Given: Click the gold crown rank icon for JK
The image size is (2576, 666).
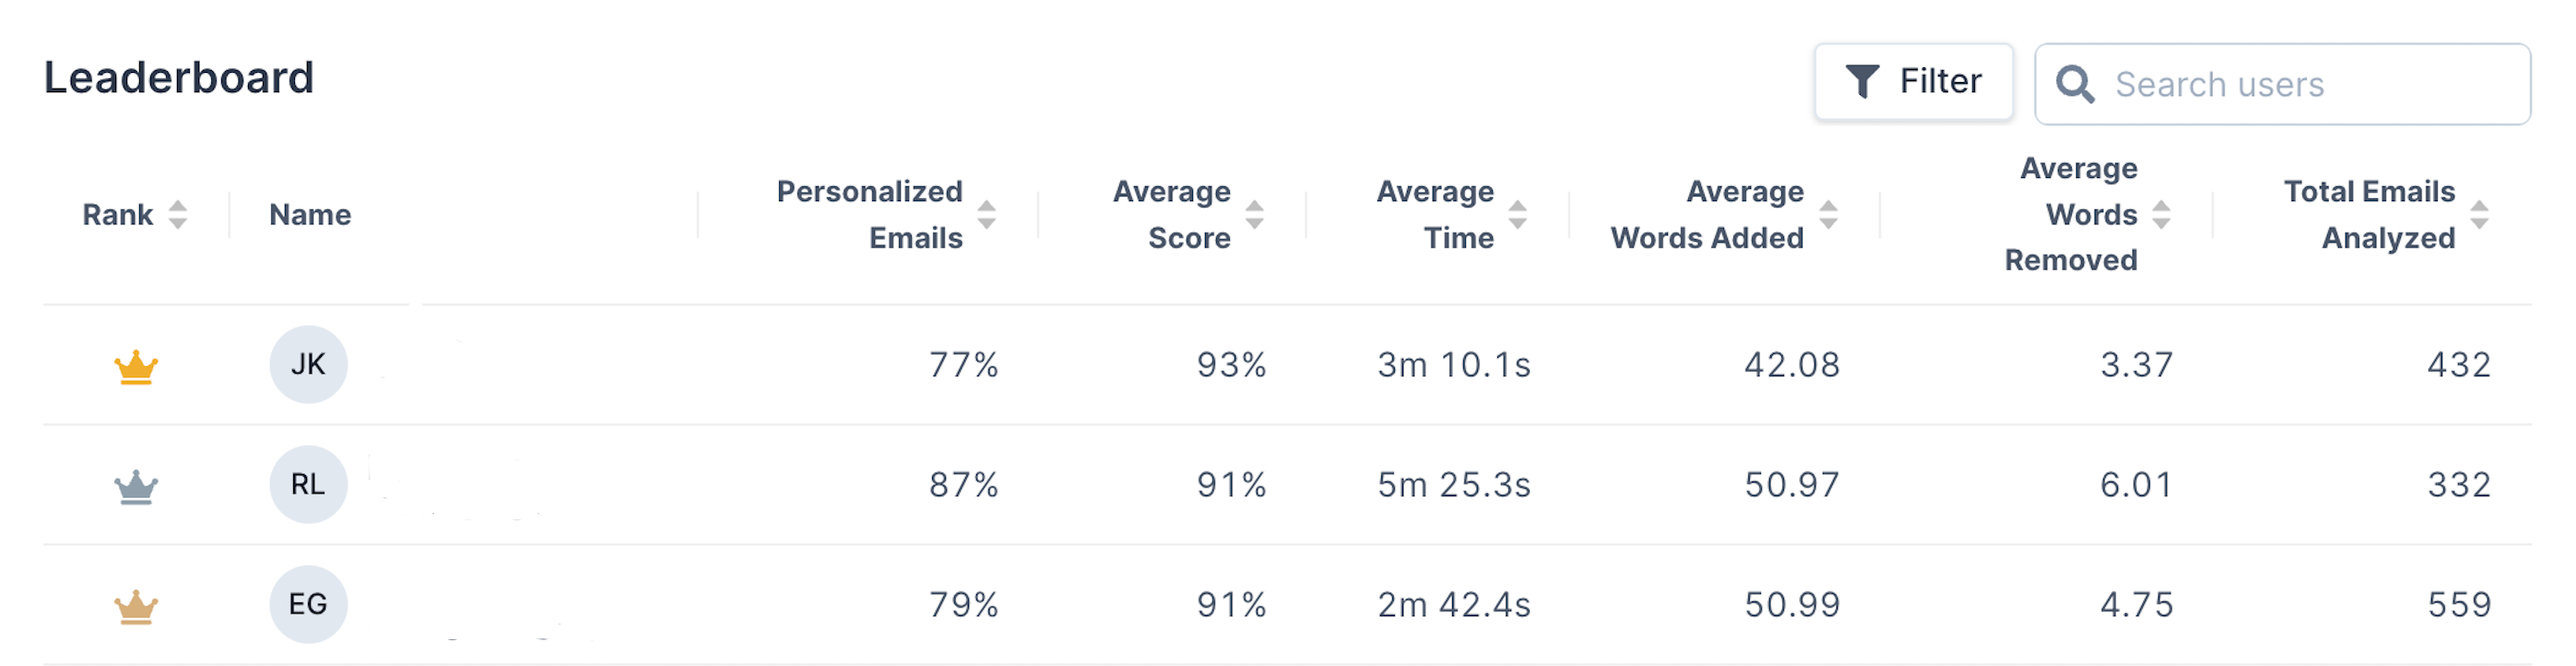Looking at the screenshot, I should tap(136, 367).
